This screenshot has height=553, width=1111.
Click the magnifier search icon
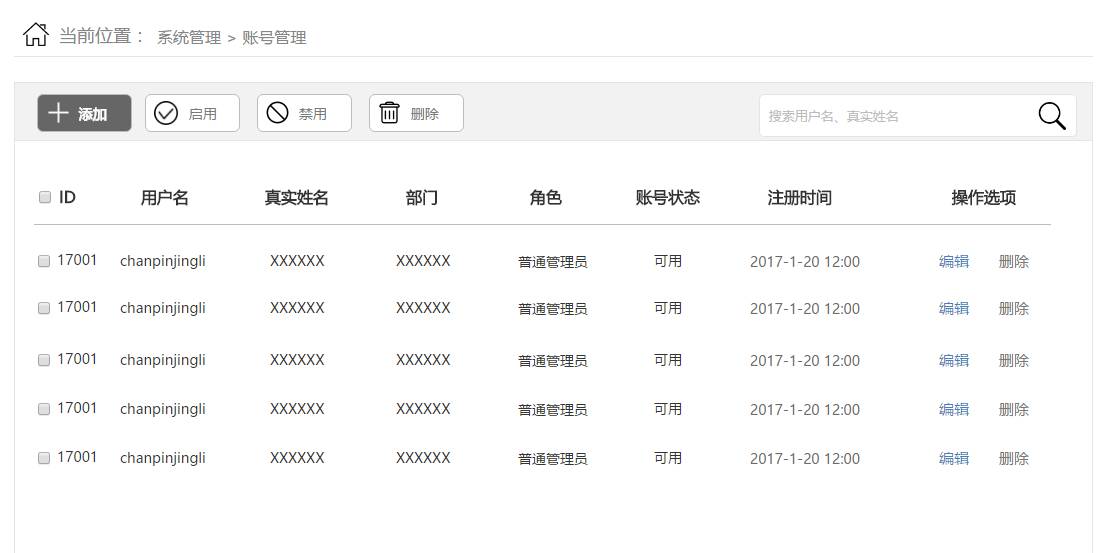[1052, 116]
